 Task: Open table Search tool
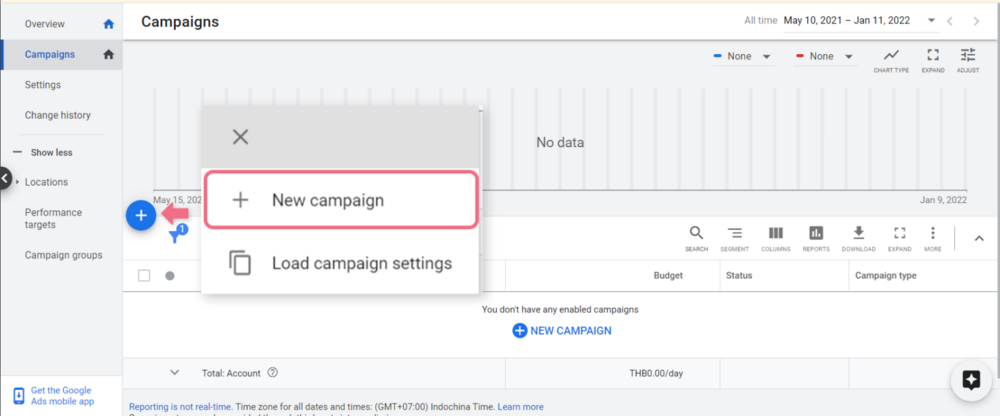pyautogui.click(x=696, y=239)
